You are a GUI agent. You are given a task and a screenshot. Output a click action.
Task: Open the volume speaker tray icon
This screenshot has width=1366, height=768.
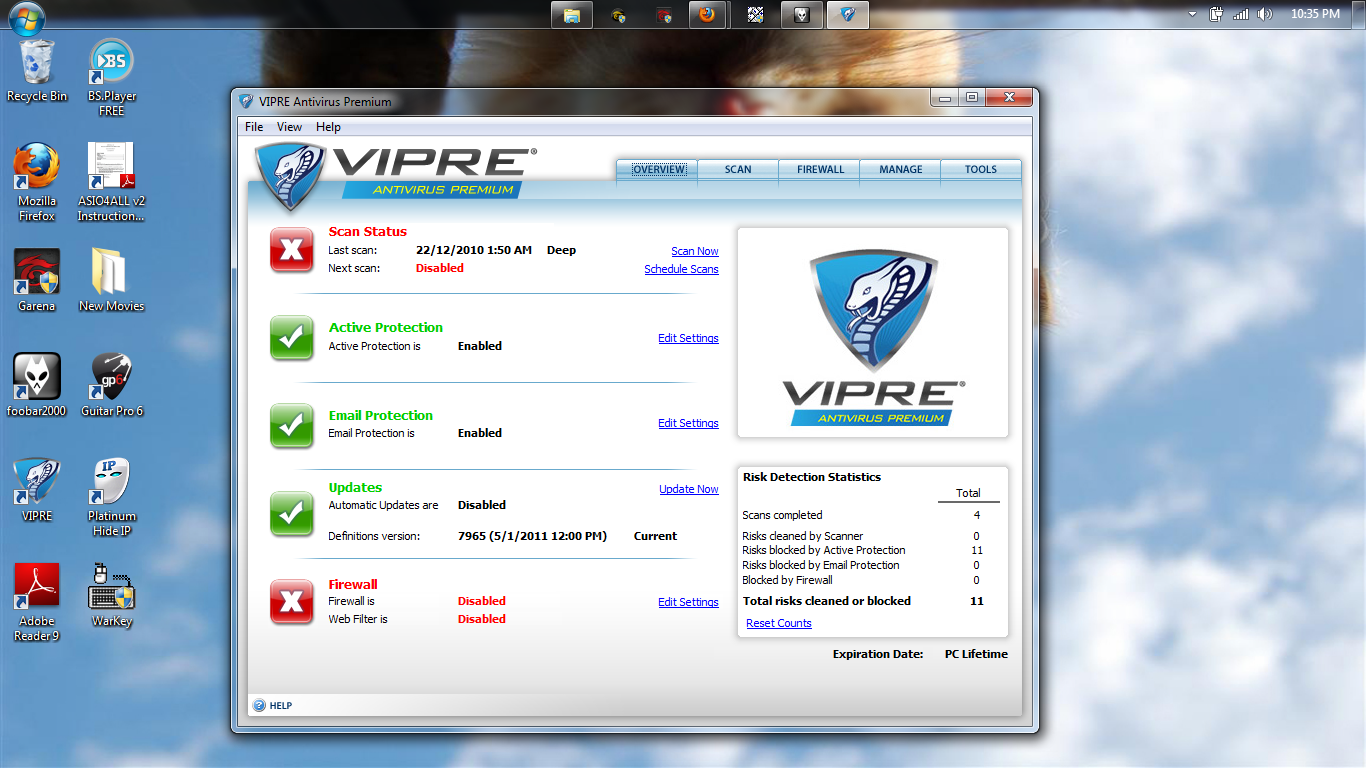[1265, 14]
